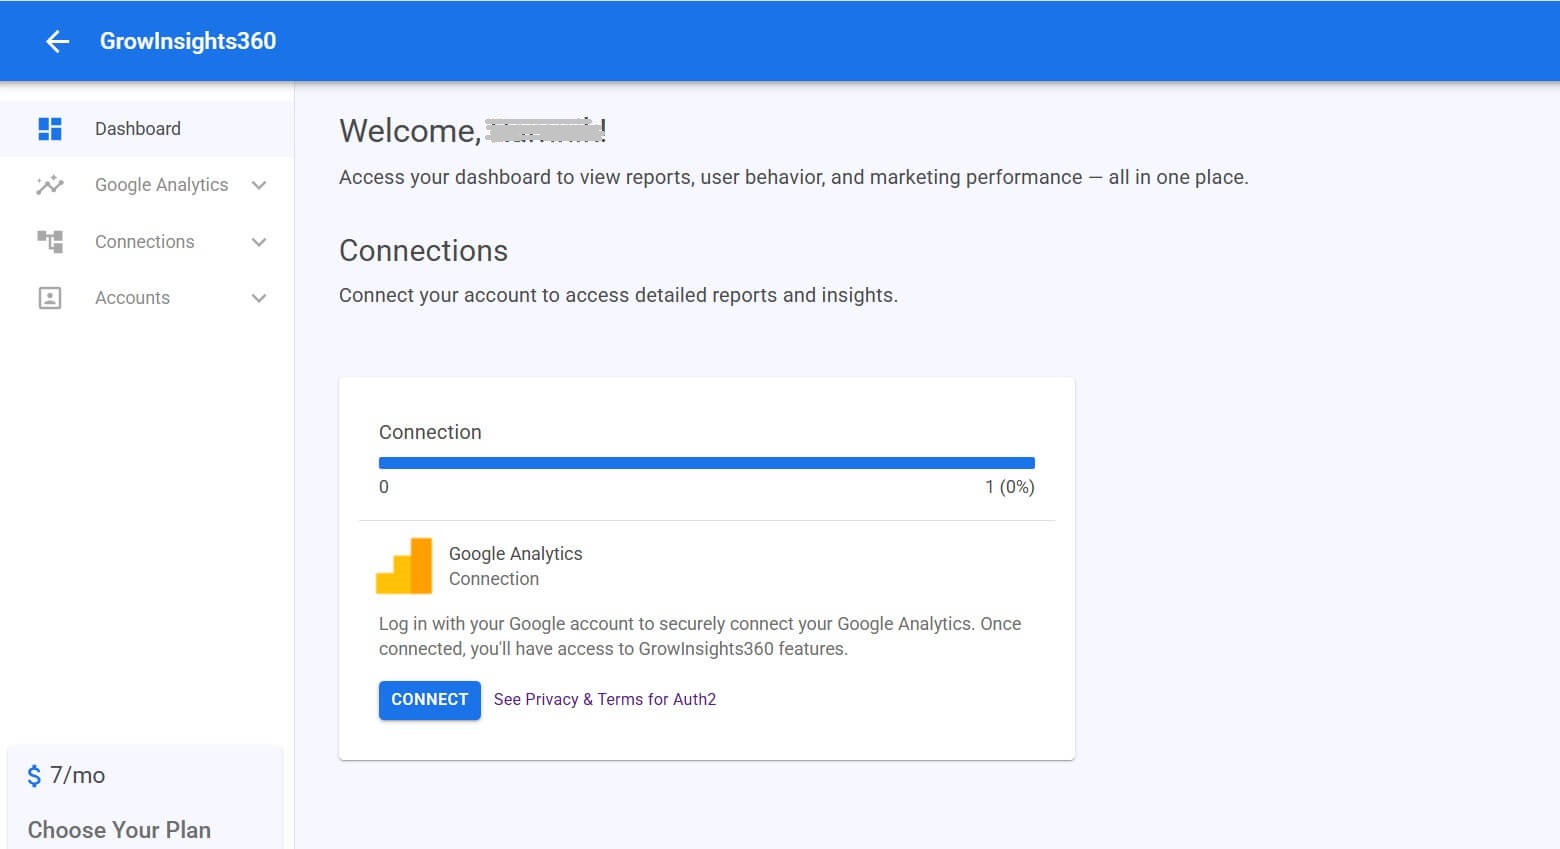Click the GrowInsights360 header title

click(x=188, y=41)
